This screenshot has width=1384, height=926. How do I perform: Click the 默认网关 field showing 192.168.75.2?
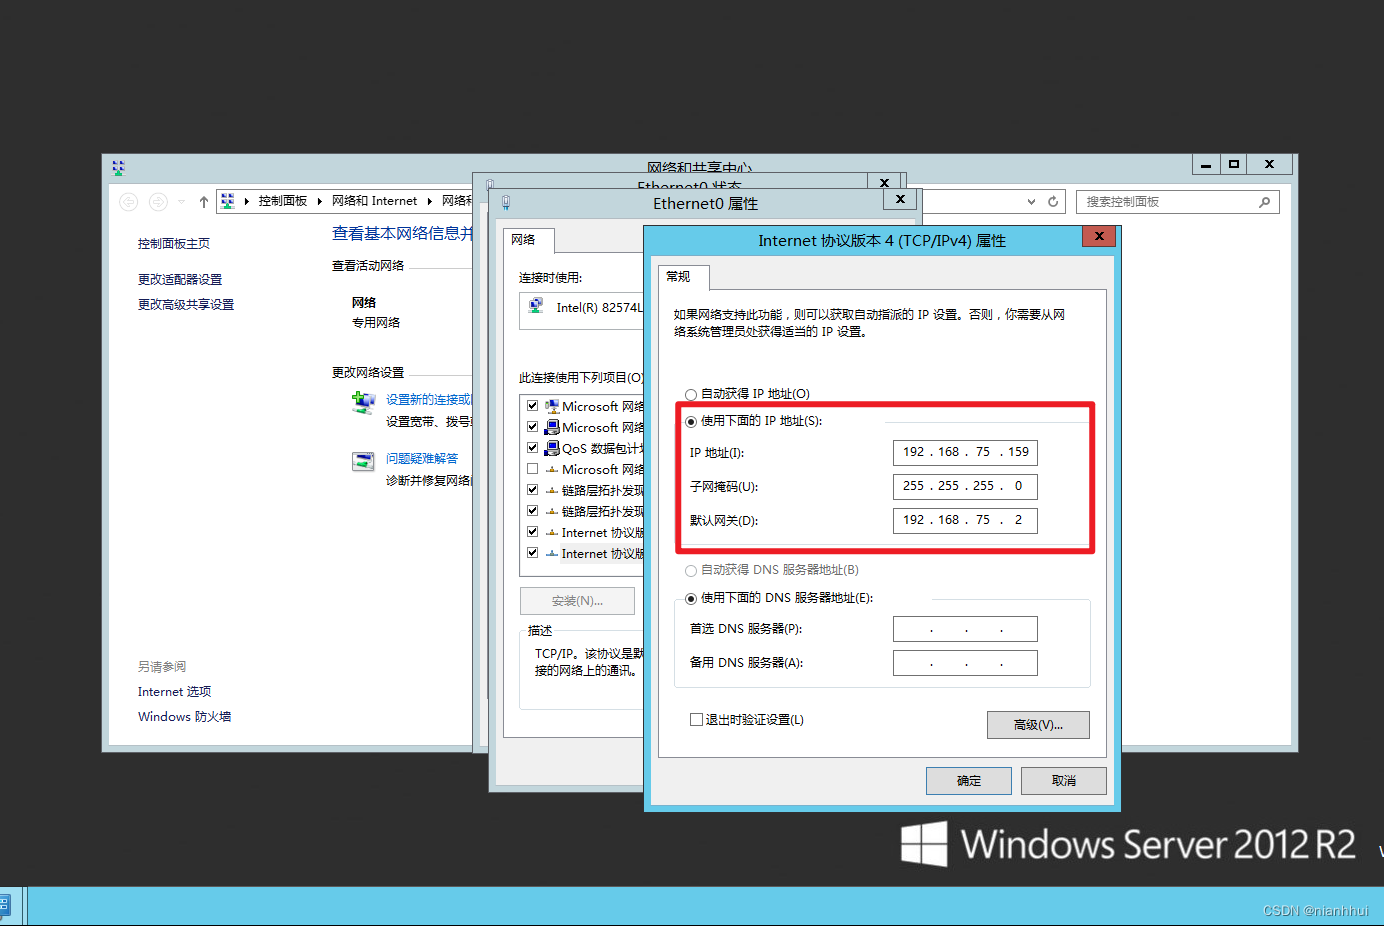coord(965,521)
